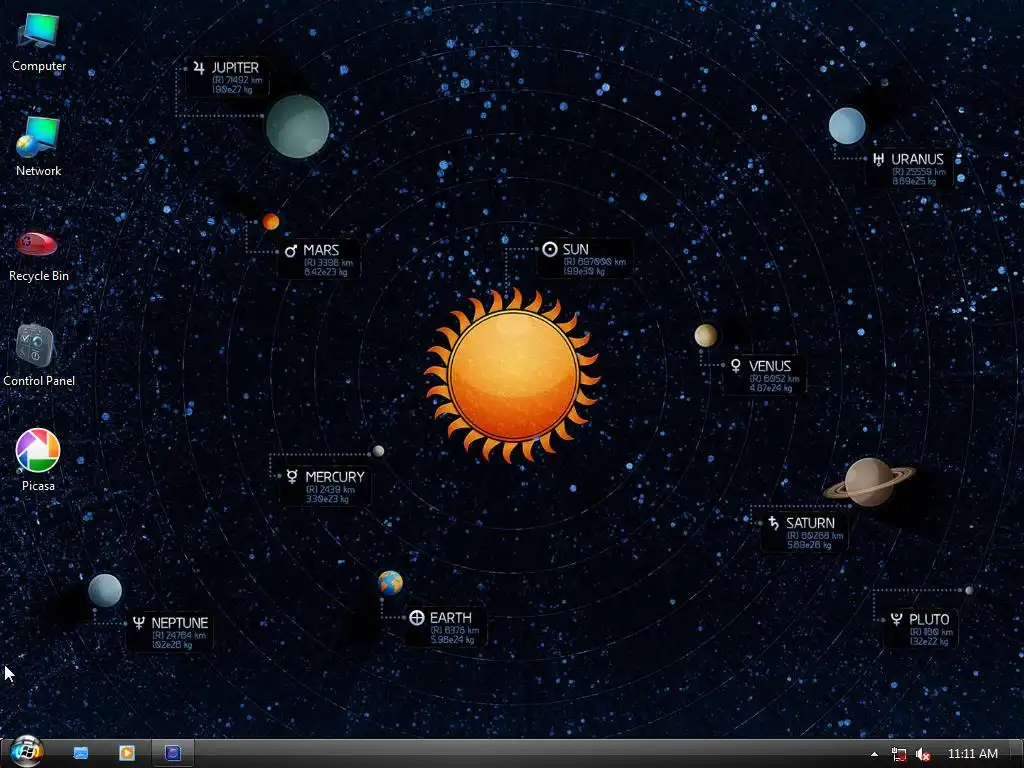Open the Start menu orb
The image size is (1024, 768).
point(26,752)
